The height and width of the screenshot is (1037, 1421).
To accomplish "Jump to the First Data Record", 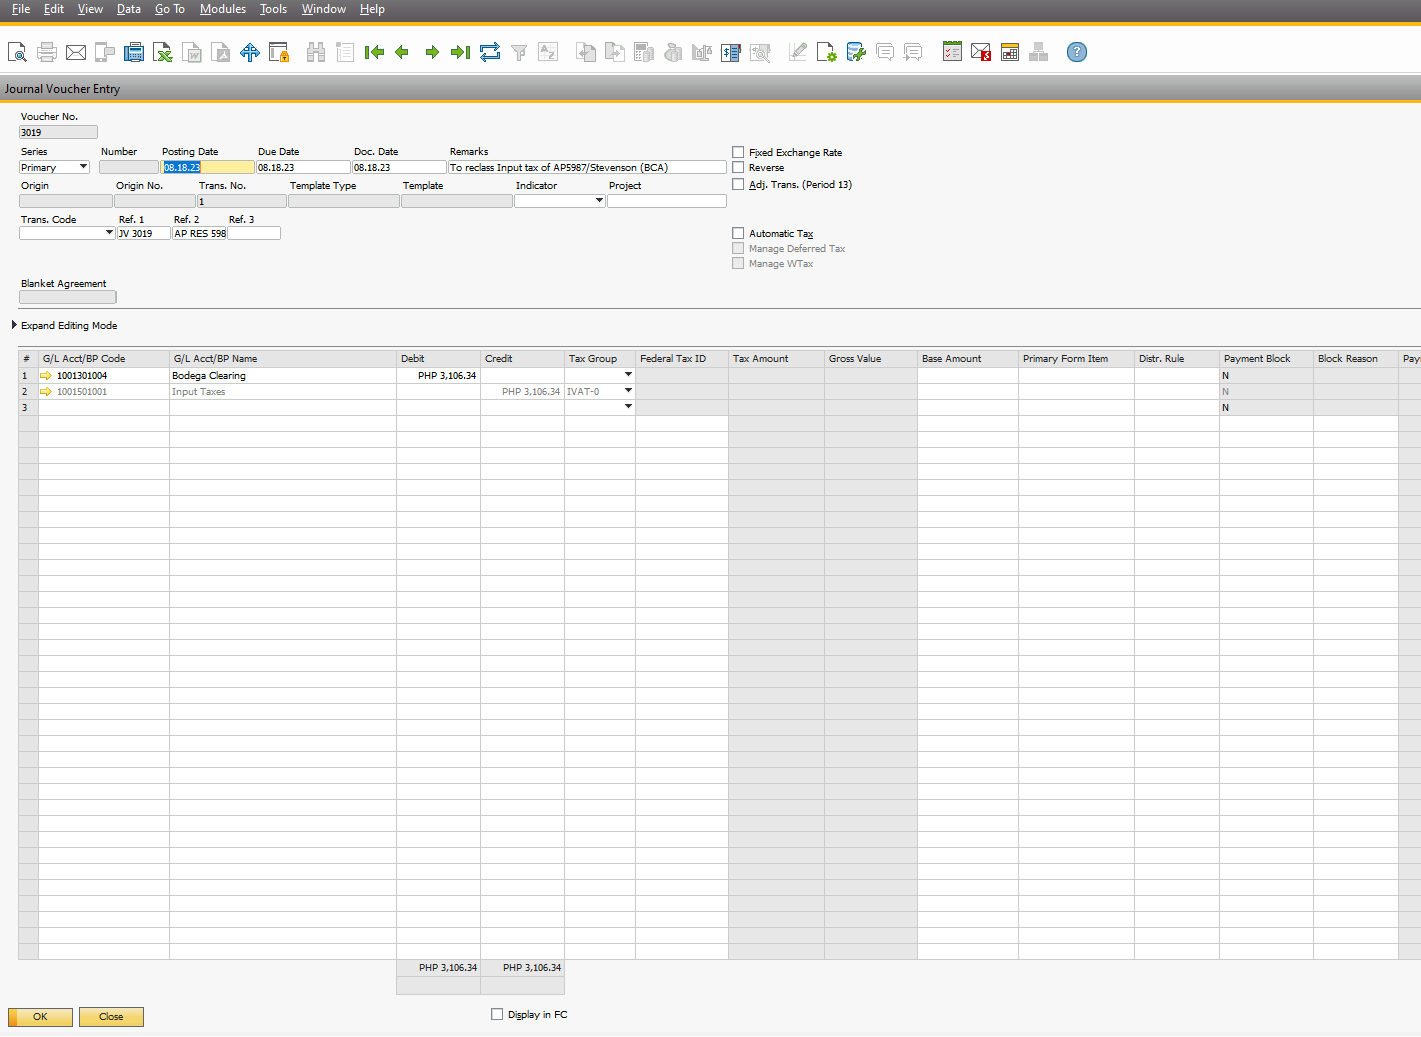I will (x=374, y=52).
